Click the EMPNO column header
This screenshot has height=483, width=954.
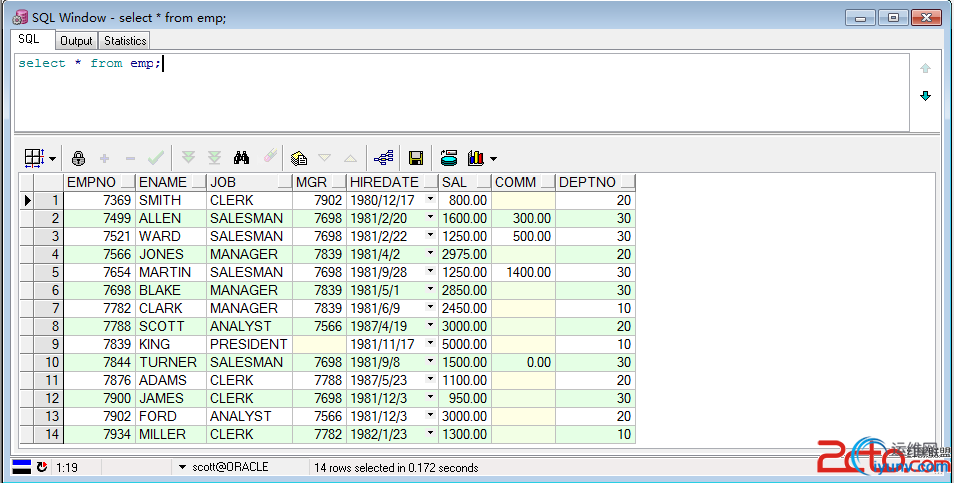(x=99, y=182)
